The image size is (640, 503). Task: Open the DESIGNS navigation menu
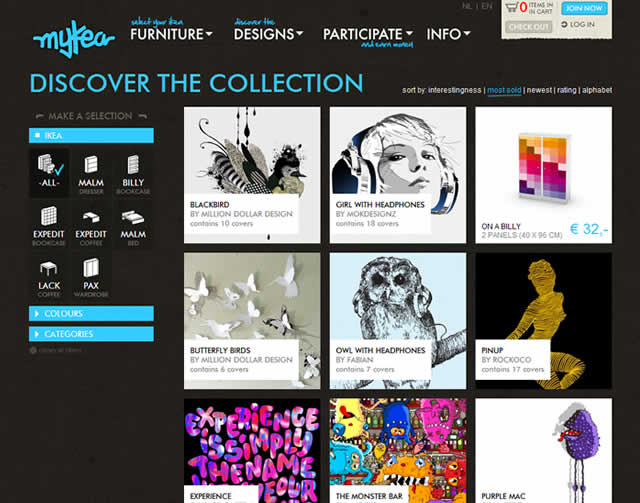pos(268,34)
